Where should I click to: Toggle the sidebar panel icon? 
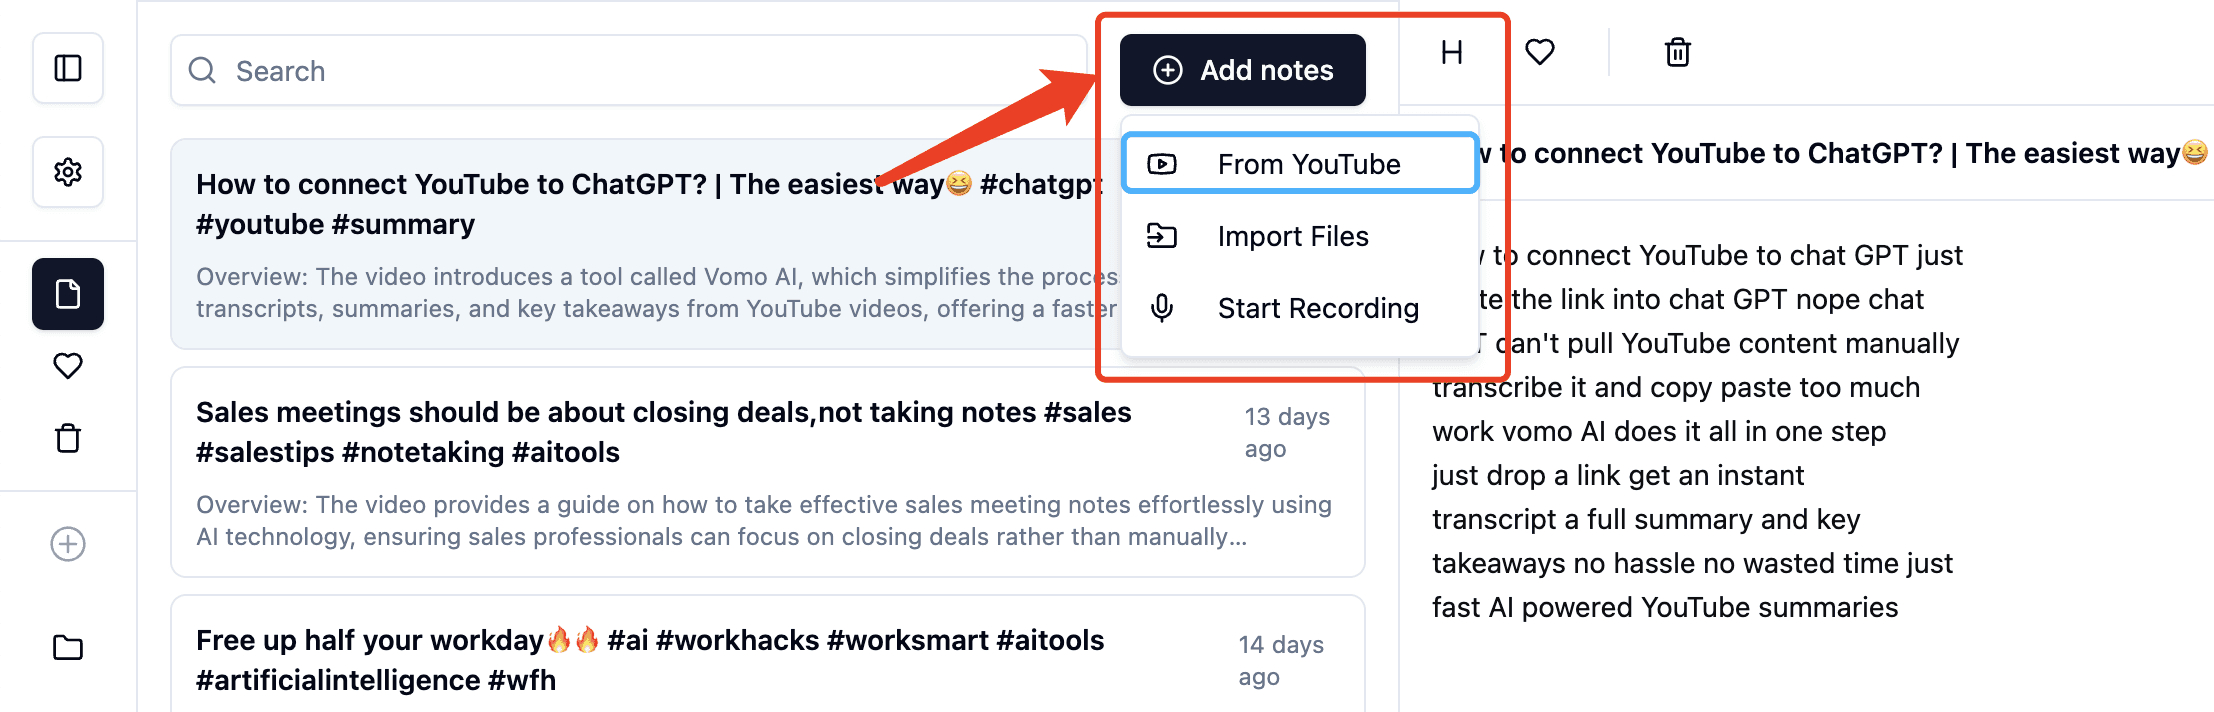[x=68, y=68]
